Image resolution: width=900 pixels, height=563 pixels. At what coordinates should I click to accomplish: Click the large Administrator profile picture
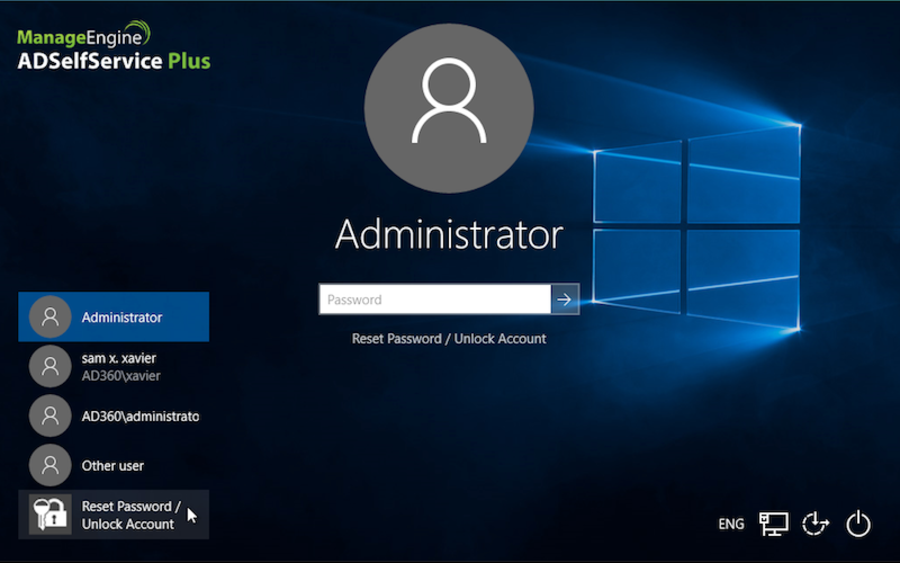click(x=449, y=108)
